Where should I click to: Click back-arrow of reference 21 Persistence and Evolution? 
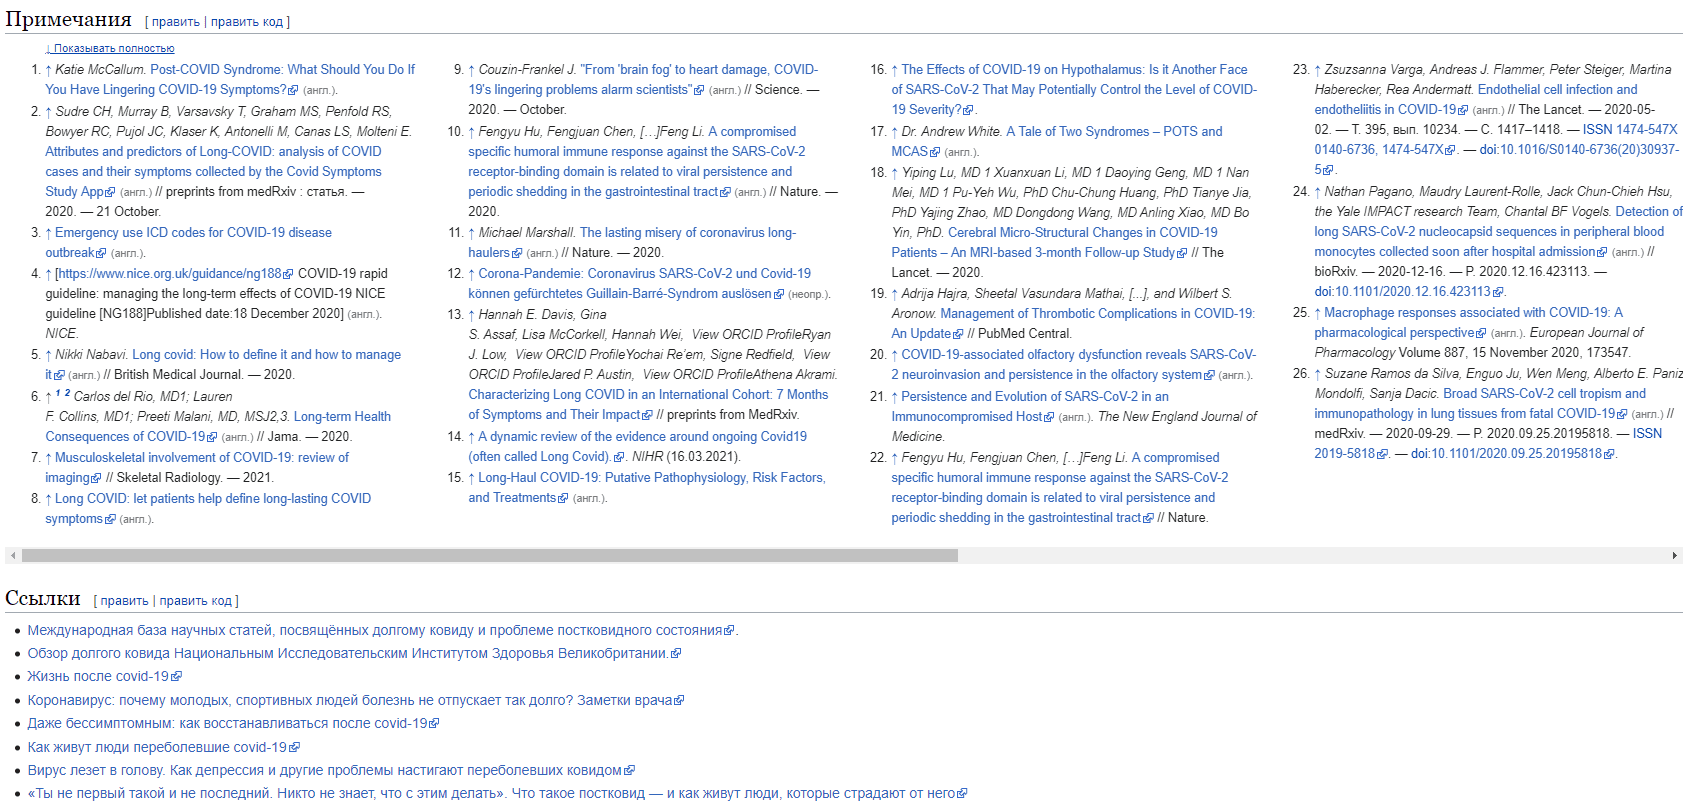895,397
